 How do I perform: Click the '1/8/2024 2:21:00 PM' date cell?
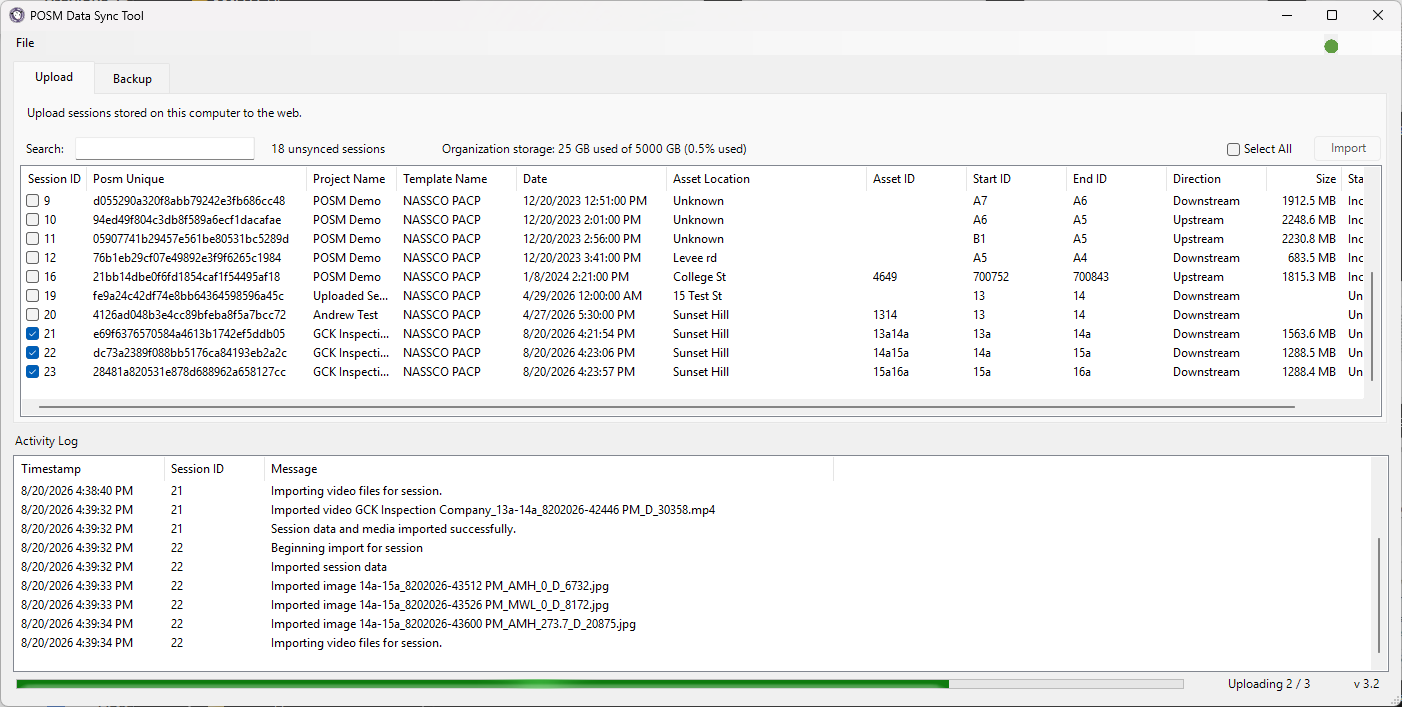tap(576, 277)
